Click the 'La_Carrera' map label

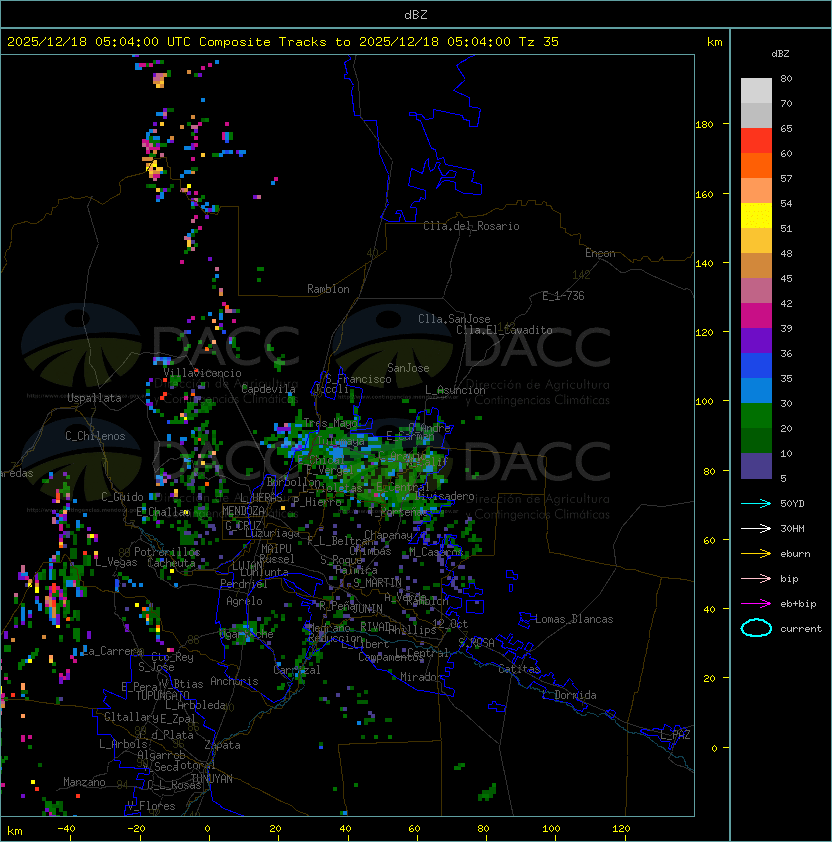tap(113, 651)
